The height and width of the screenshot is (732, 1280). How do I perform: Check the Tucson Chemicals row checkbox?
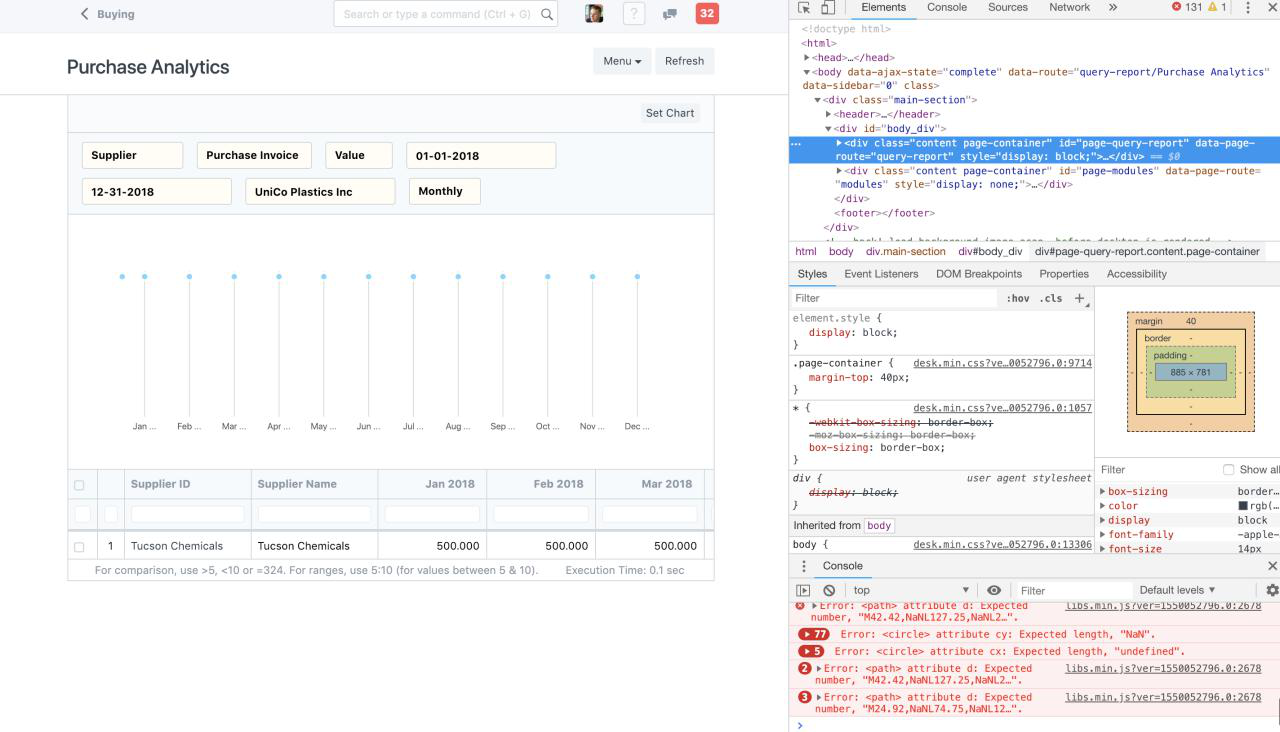[x=81, y=546]
